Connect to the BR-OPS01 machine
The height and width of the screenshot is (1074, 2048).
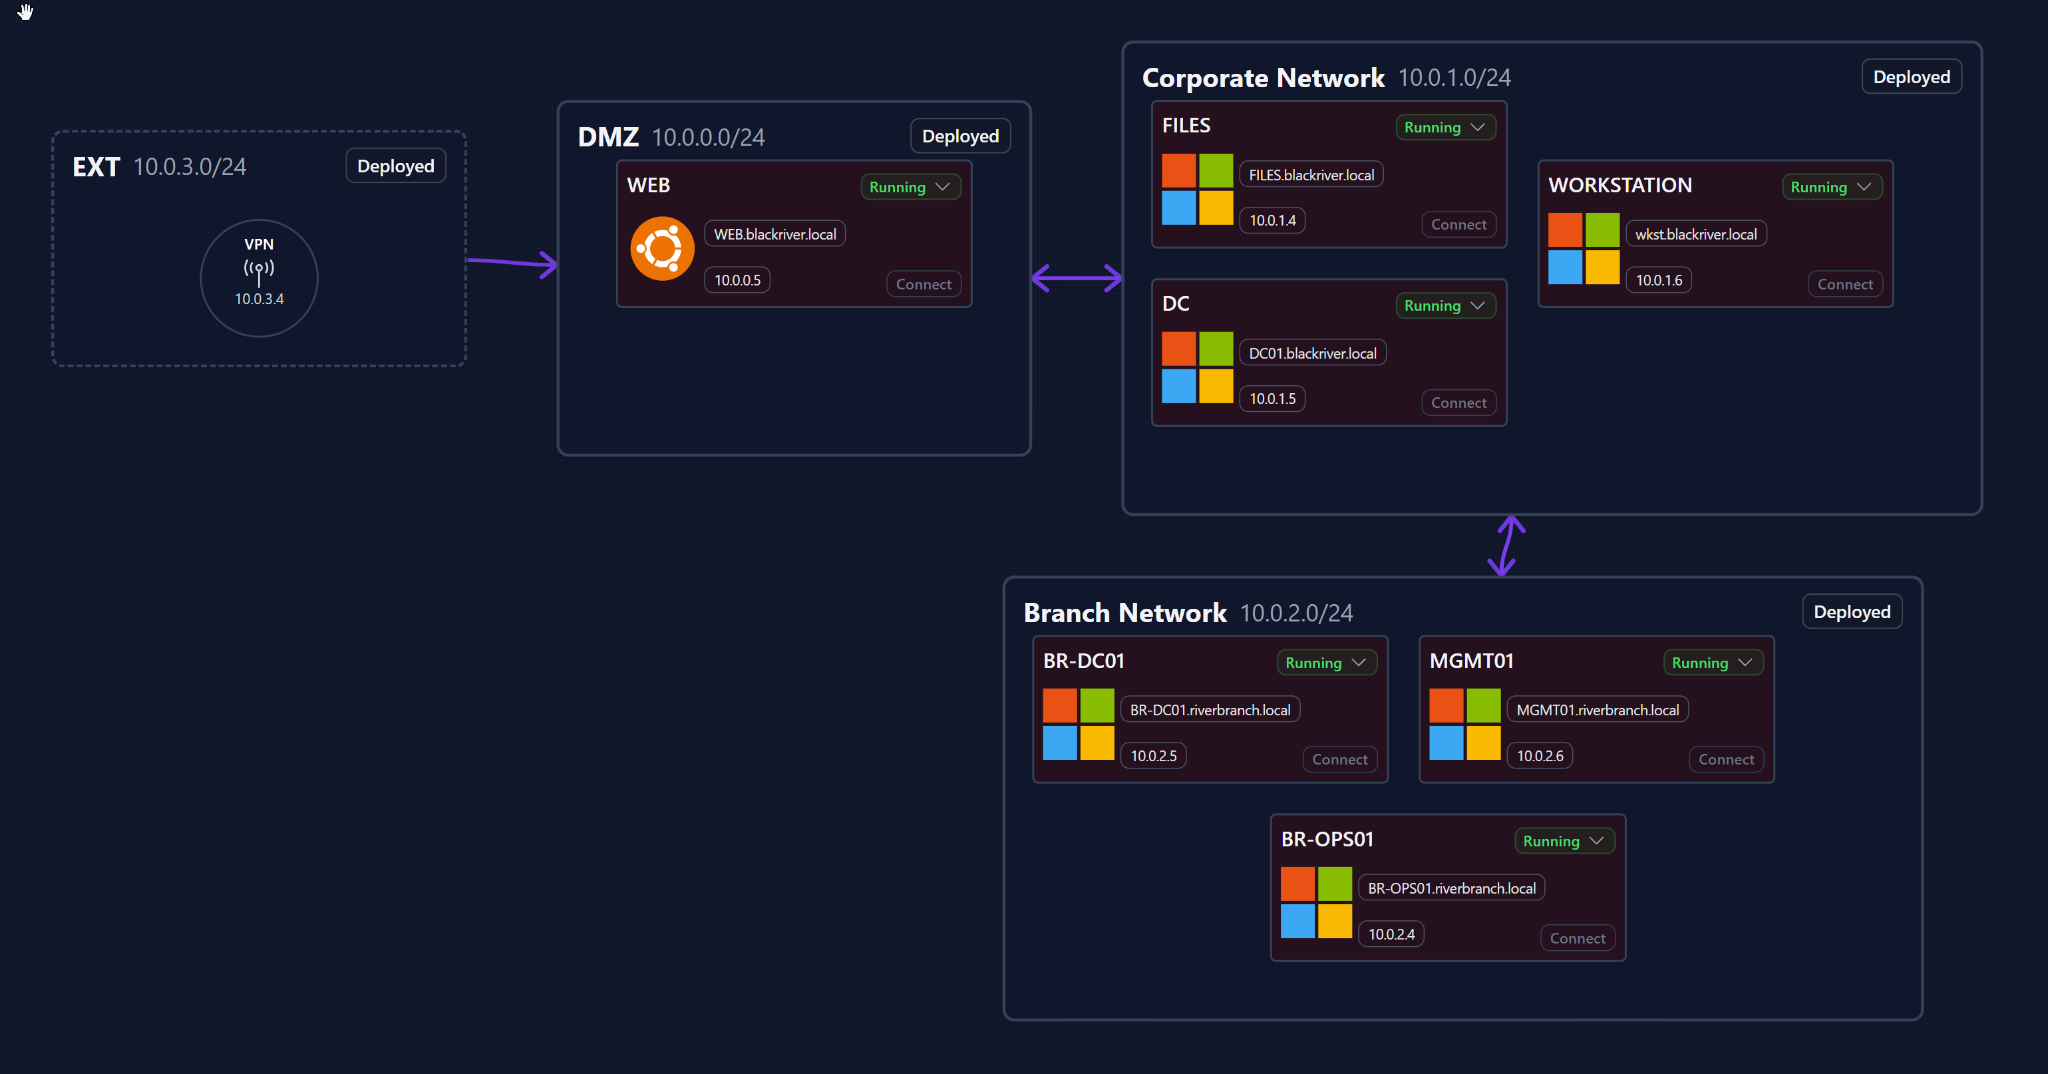[1578, 938]
